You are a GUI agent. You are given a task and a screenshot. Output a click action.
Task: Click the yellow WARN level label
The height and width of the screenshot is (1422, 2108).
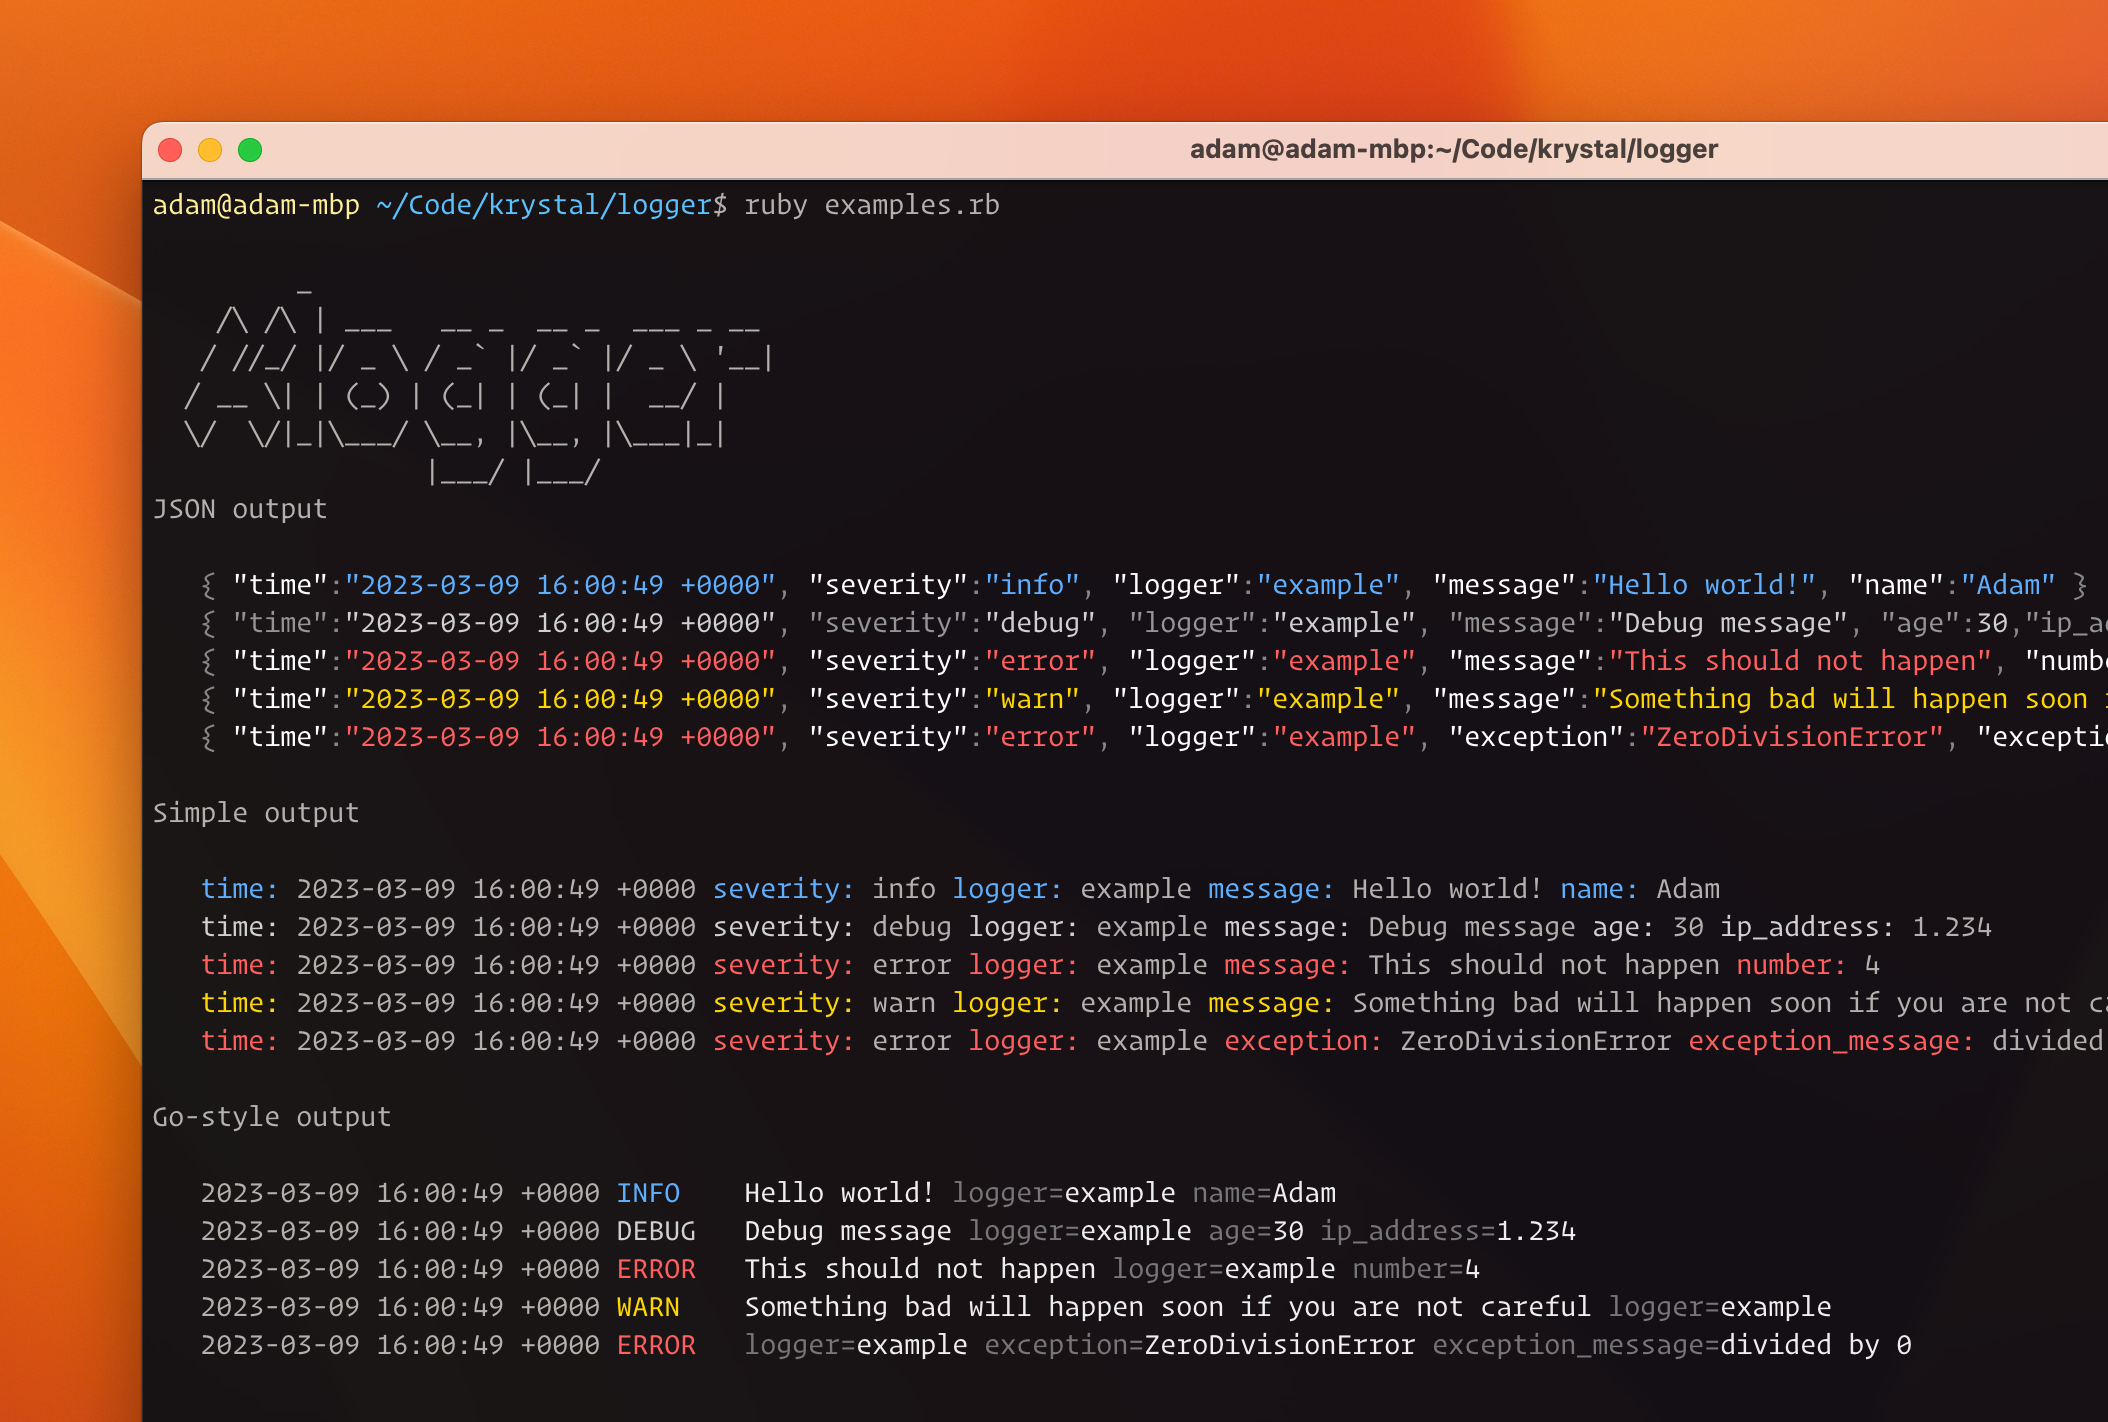tap(648, 1307)
